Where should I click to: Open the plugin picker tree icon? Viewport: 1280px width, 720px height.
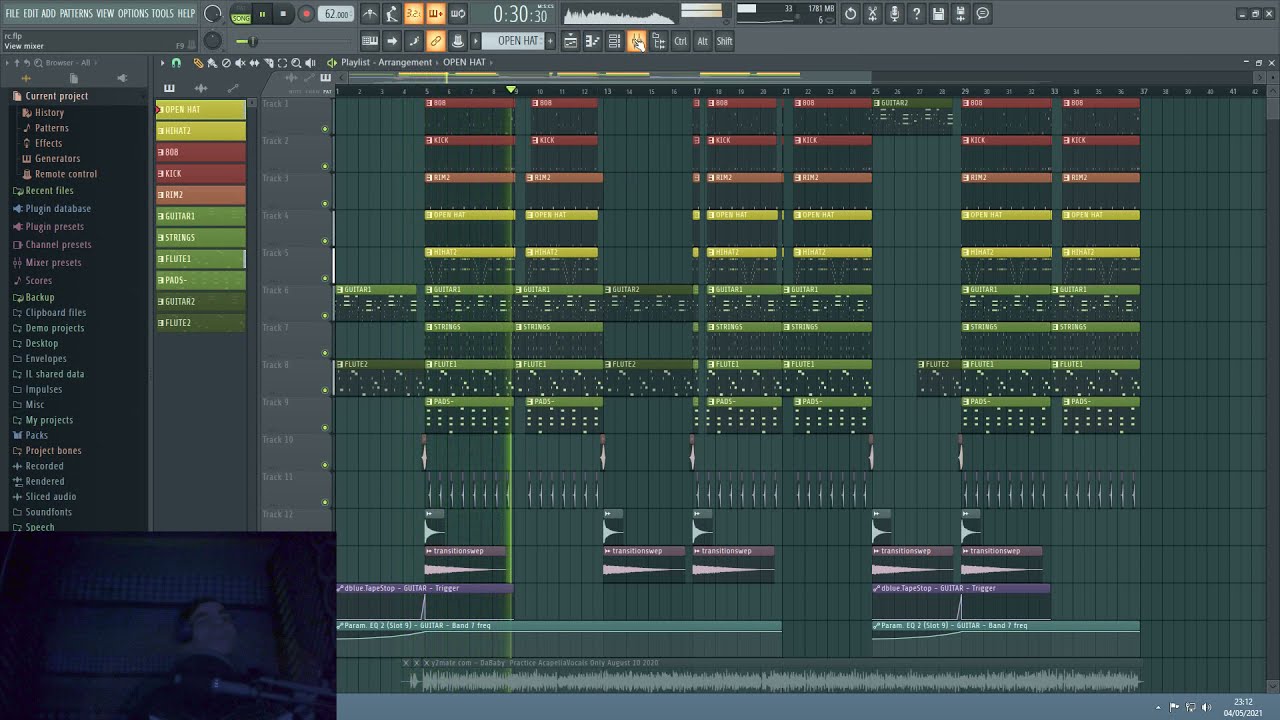pos(658,41)
